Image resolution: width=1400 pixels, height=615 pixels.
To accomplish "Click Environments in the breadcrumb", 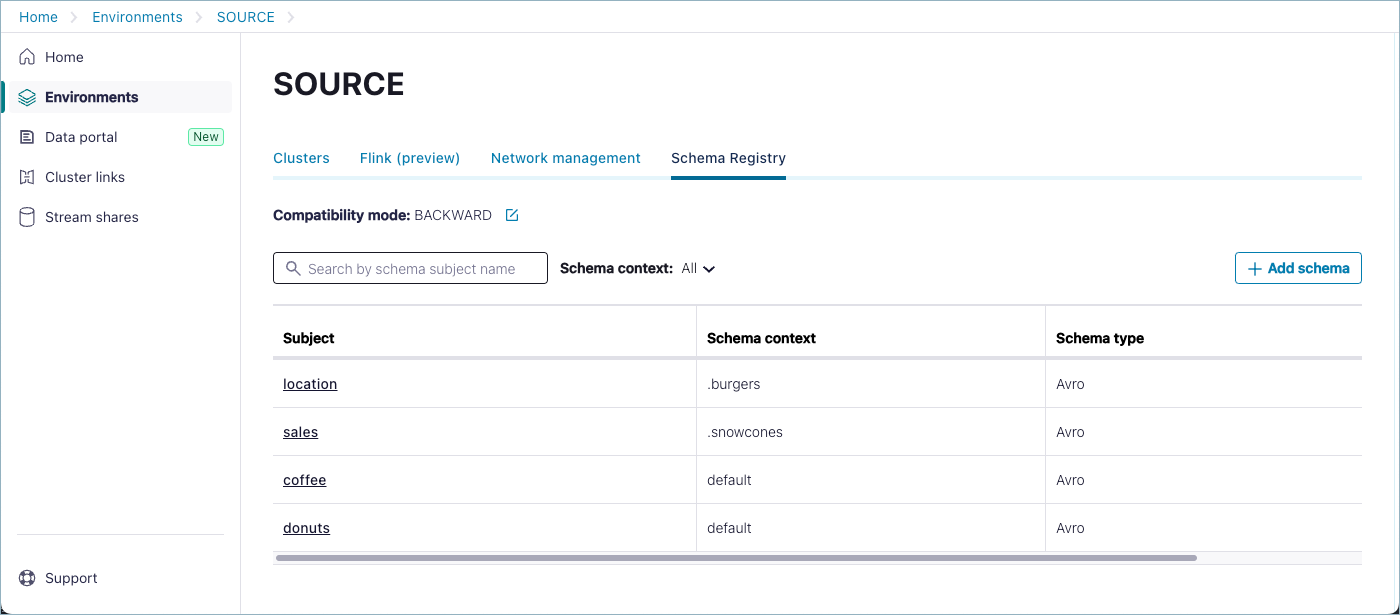I will 137,16.
